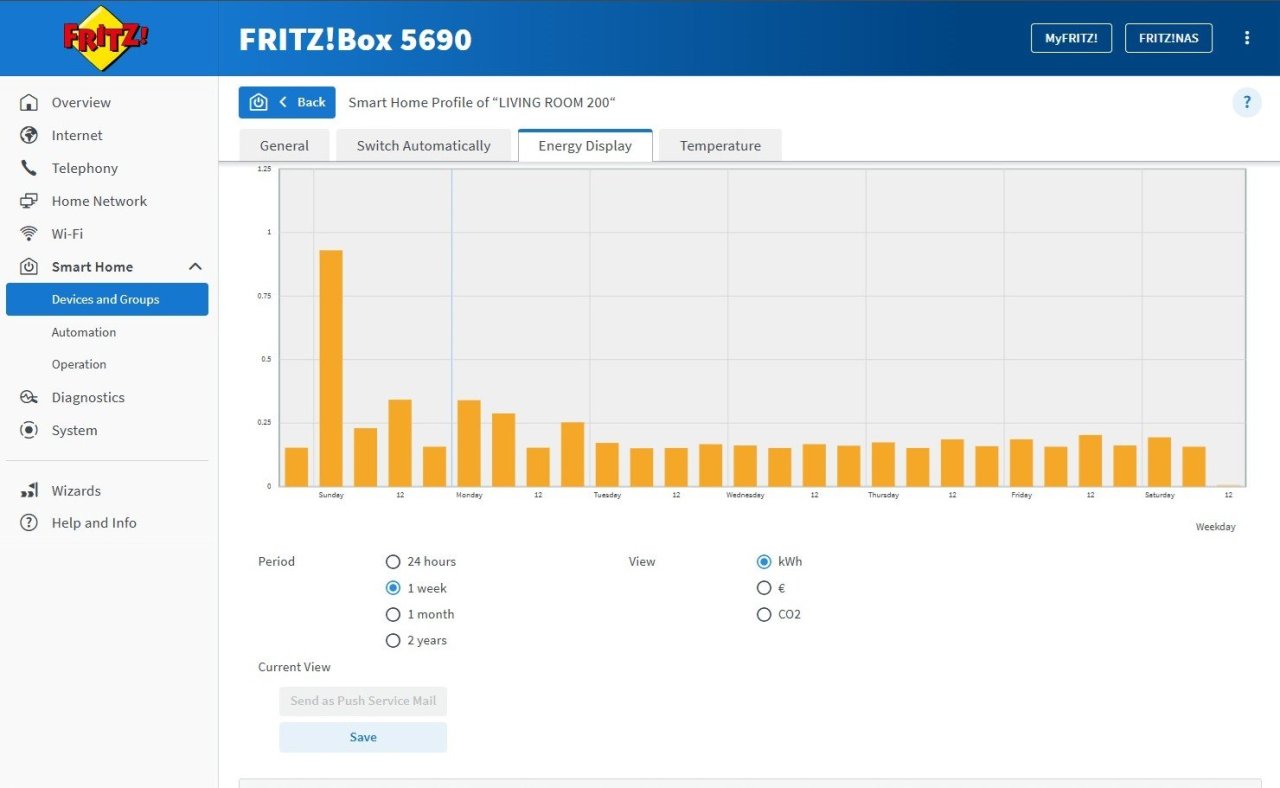The image size is (1280, 788).
Task: Click the tallest Sunday energy bar
Action: tap(331, 368)
